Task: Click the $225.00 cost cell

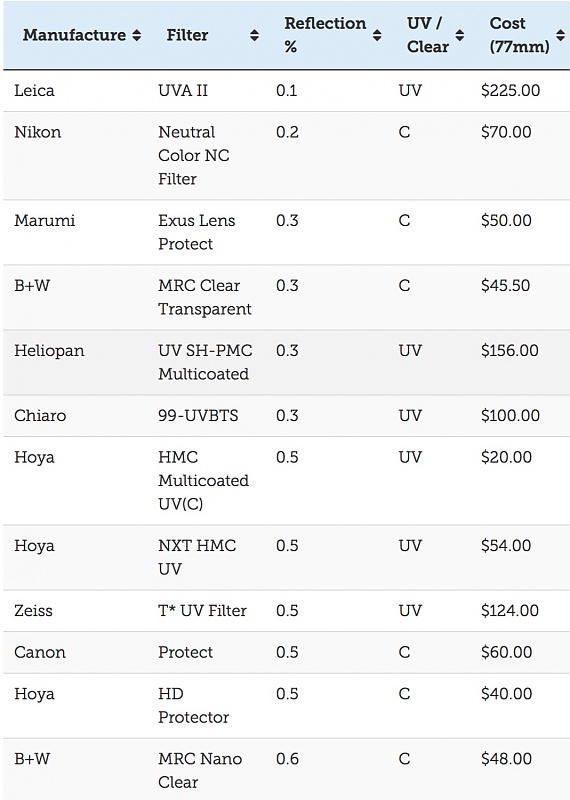Action: click(510, 91)
